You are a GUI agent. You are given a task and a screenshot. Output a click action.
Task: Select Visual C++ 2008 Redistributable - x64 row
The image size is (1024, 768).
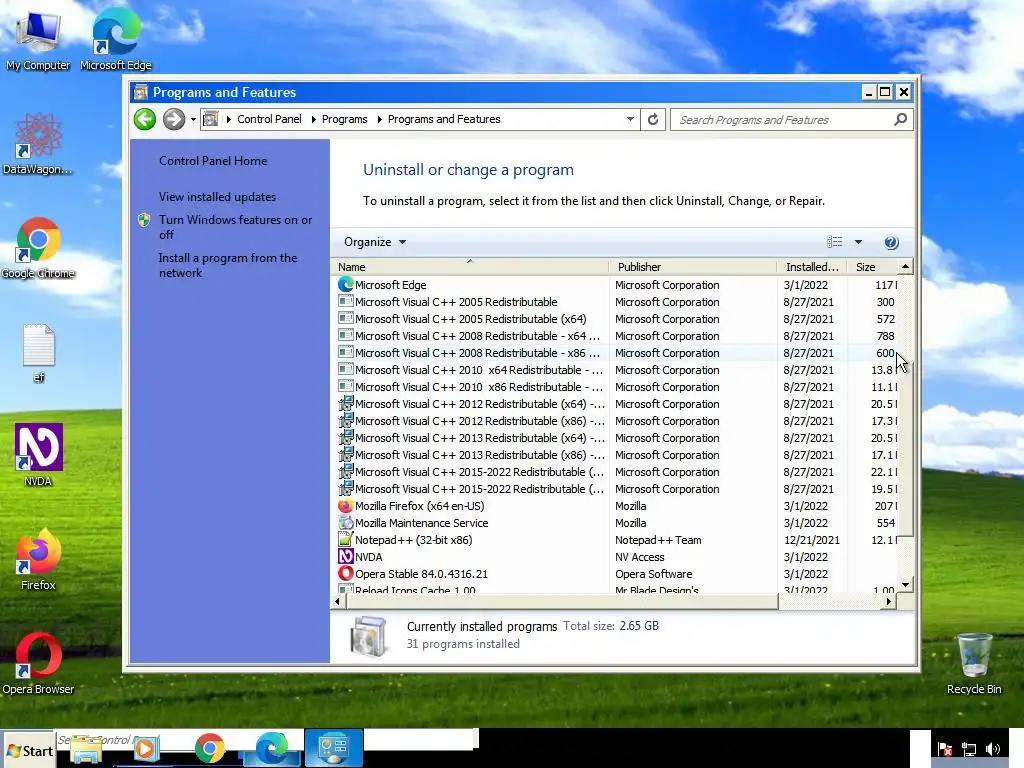click(x=616, y=336)
